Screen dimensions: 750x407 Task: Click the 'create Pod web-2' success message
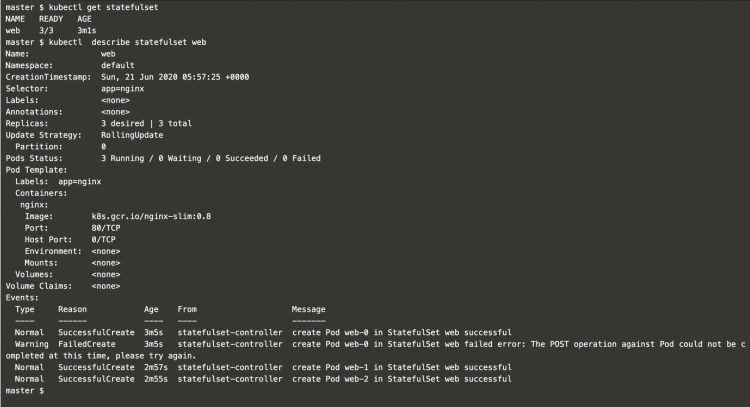[402, 380]
